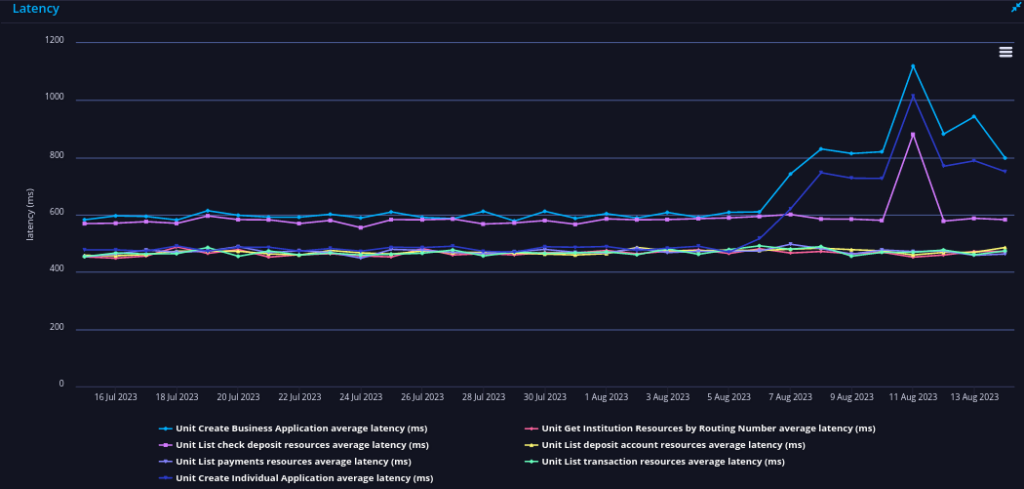
Task: Toggle the Unit Get Institution Resources by Routing Number series
Action: 700,429
